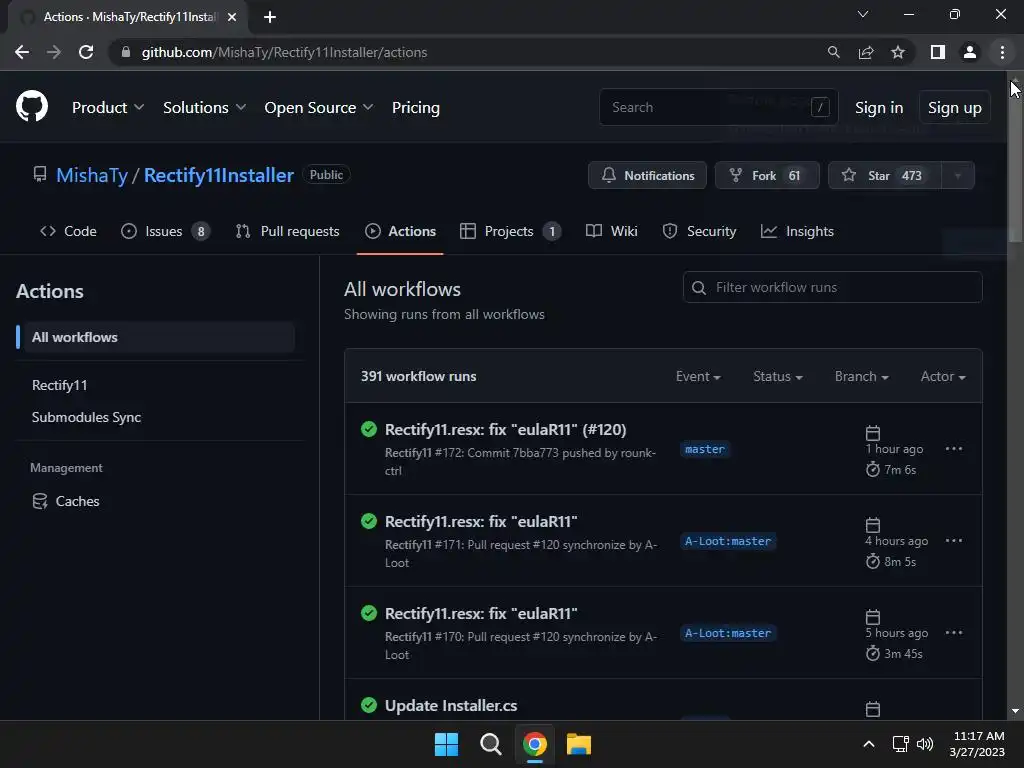Switch to the Projects tab
This screenshot has height=768, width=1024.
click(x=511, y=231)
